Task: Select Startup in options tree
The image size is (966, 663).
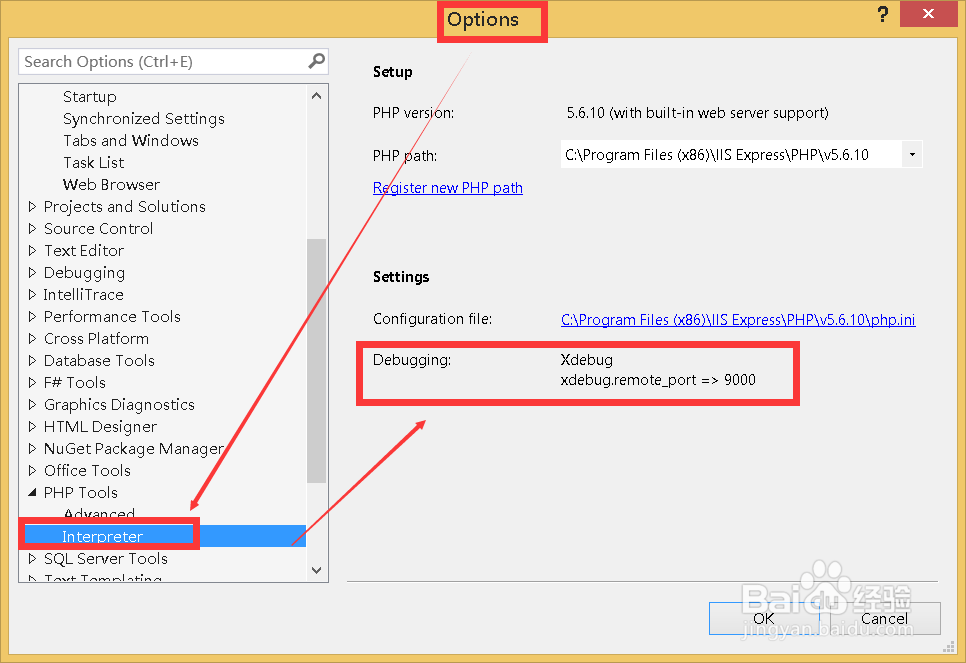Action: pyautogui.click(x=89, y=97)
